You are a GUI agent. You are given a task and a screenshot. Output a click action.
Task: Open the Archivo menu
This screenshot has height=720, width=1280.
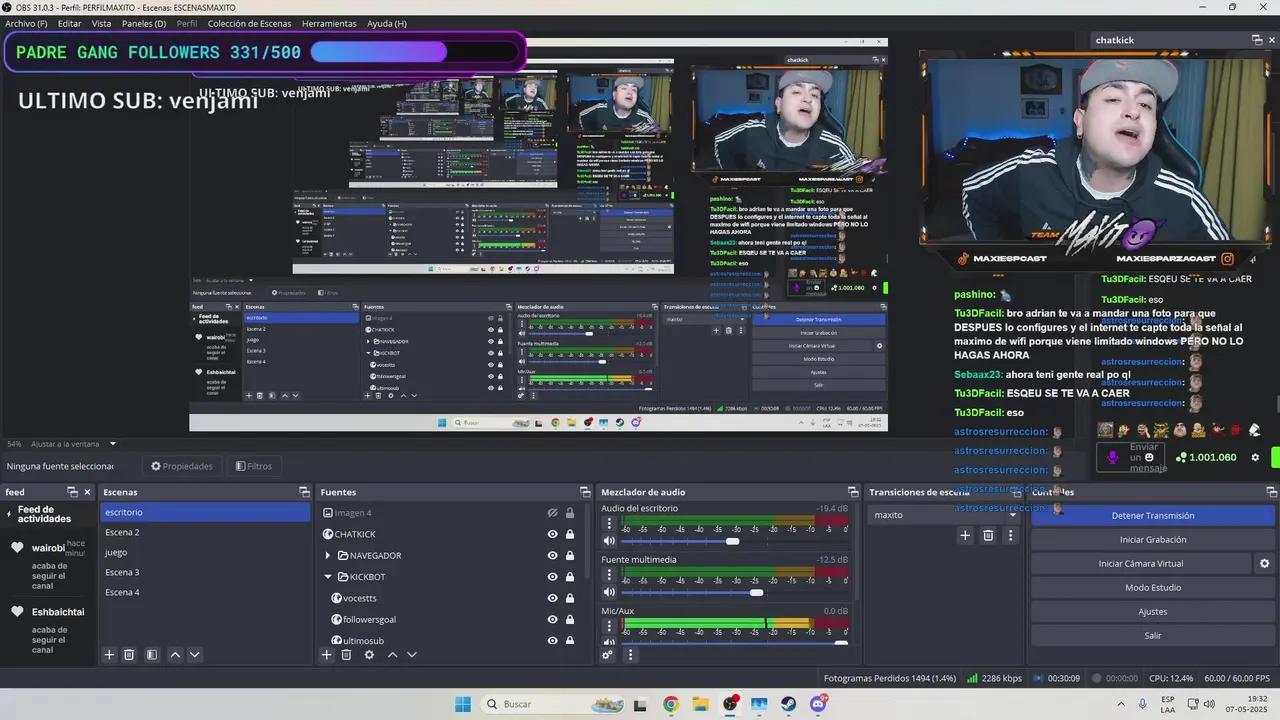[x=26, y=23]
